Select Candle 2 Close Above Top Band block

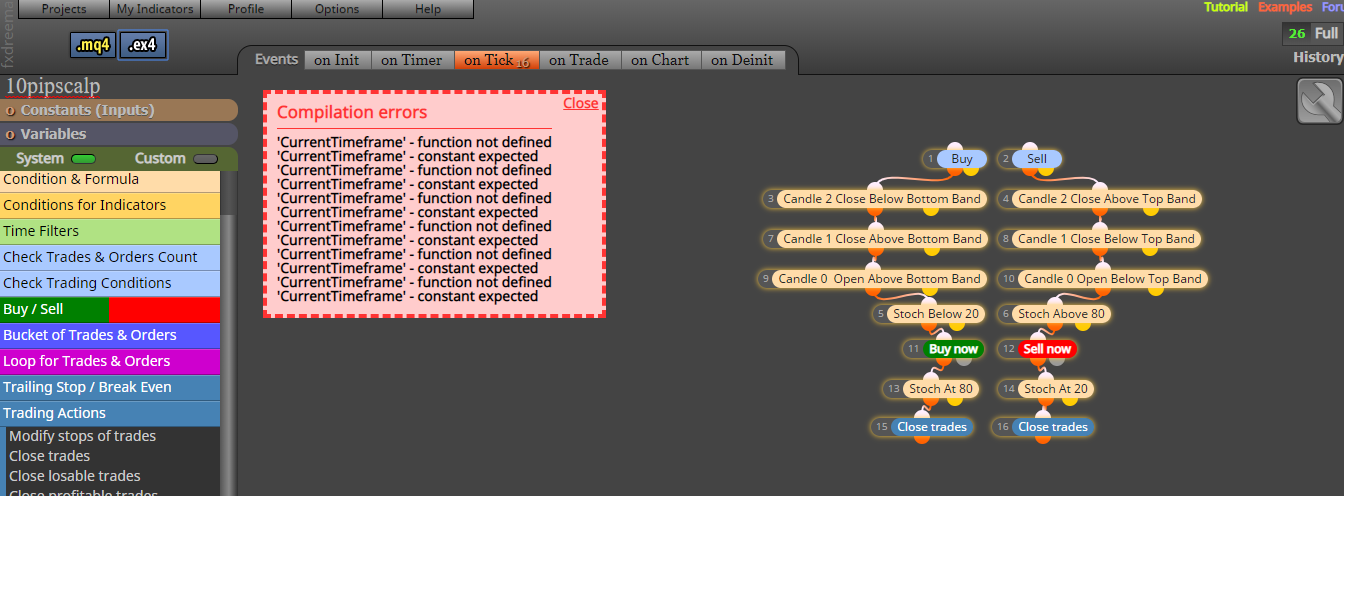[1107, 199]
